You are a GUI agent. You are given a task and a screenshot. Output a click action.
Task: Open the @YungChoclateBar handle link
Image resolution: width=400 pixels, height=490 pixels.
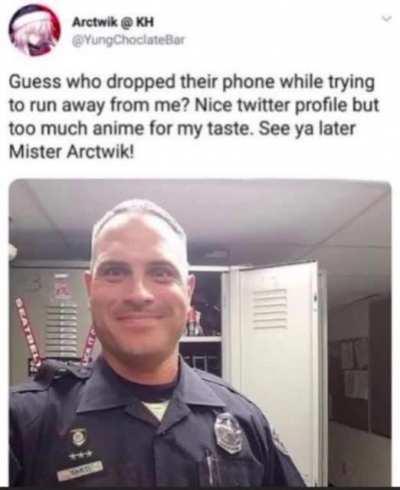128,40
